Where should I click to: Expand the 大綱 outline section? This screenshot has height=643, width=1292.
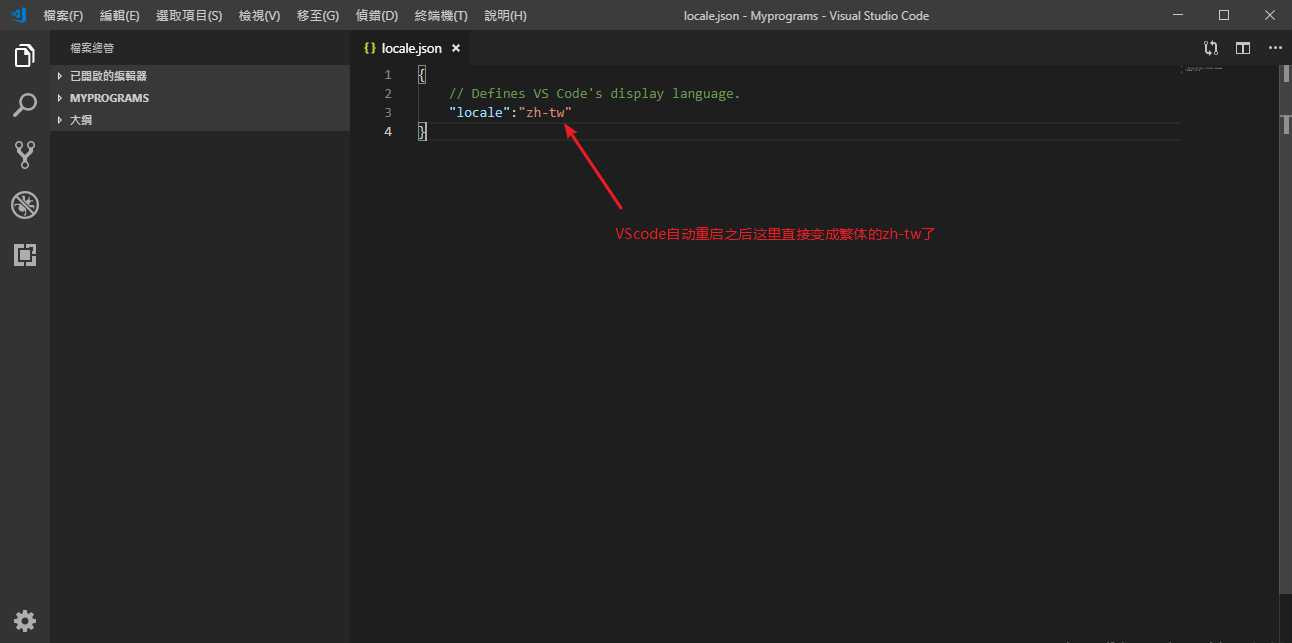tap(200, 120)
